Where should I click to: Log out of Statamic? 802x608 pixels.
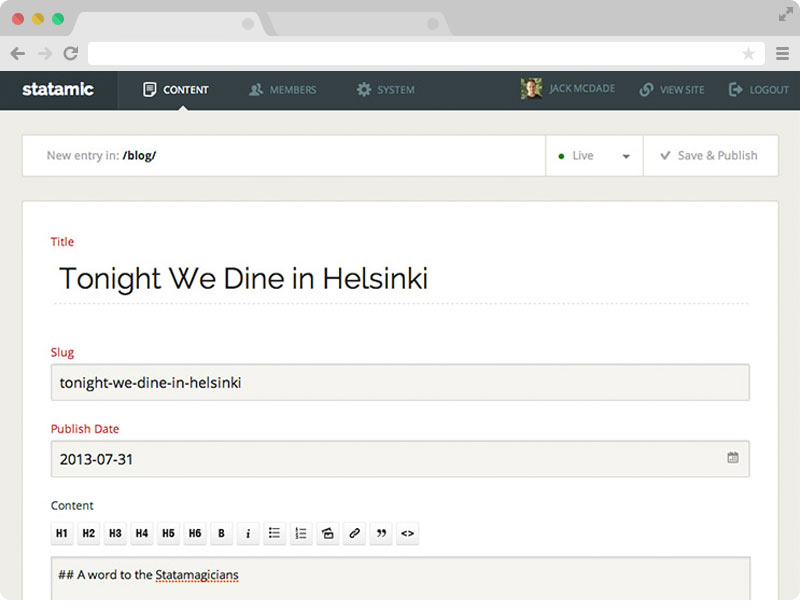(x=759, y=90)
